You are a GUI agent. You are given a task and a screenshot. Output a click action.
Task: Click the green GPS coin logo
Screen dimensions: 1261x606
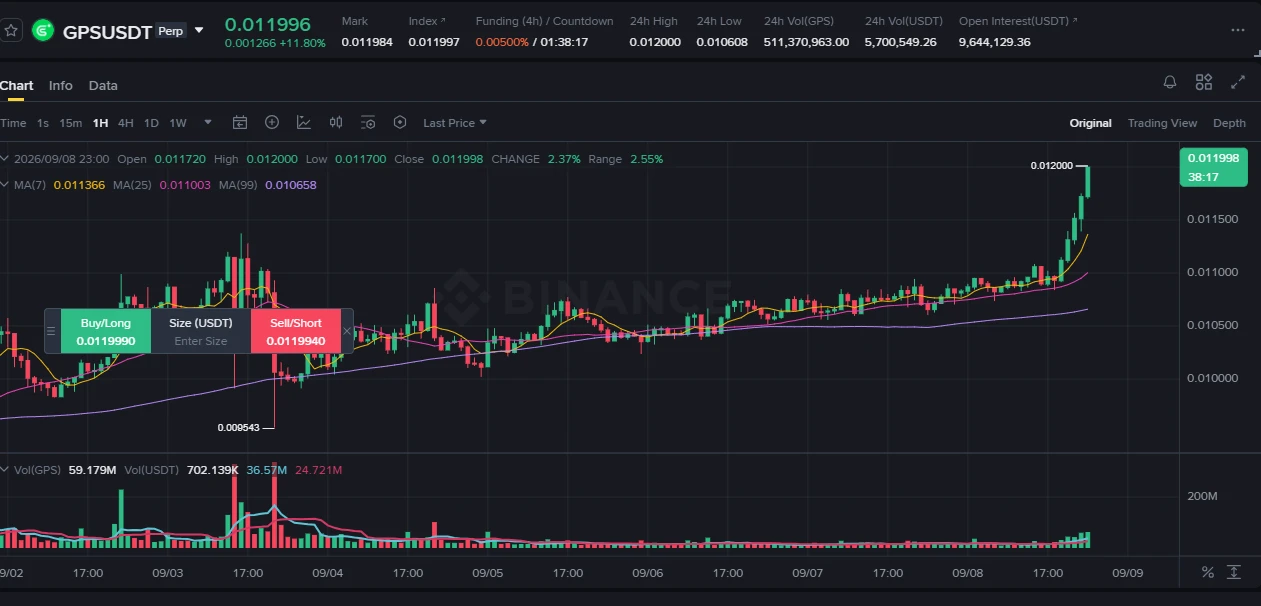coord(43,31)
